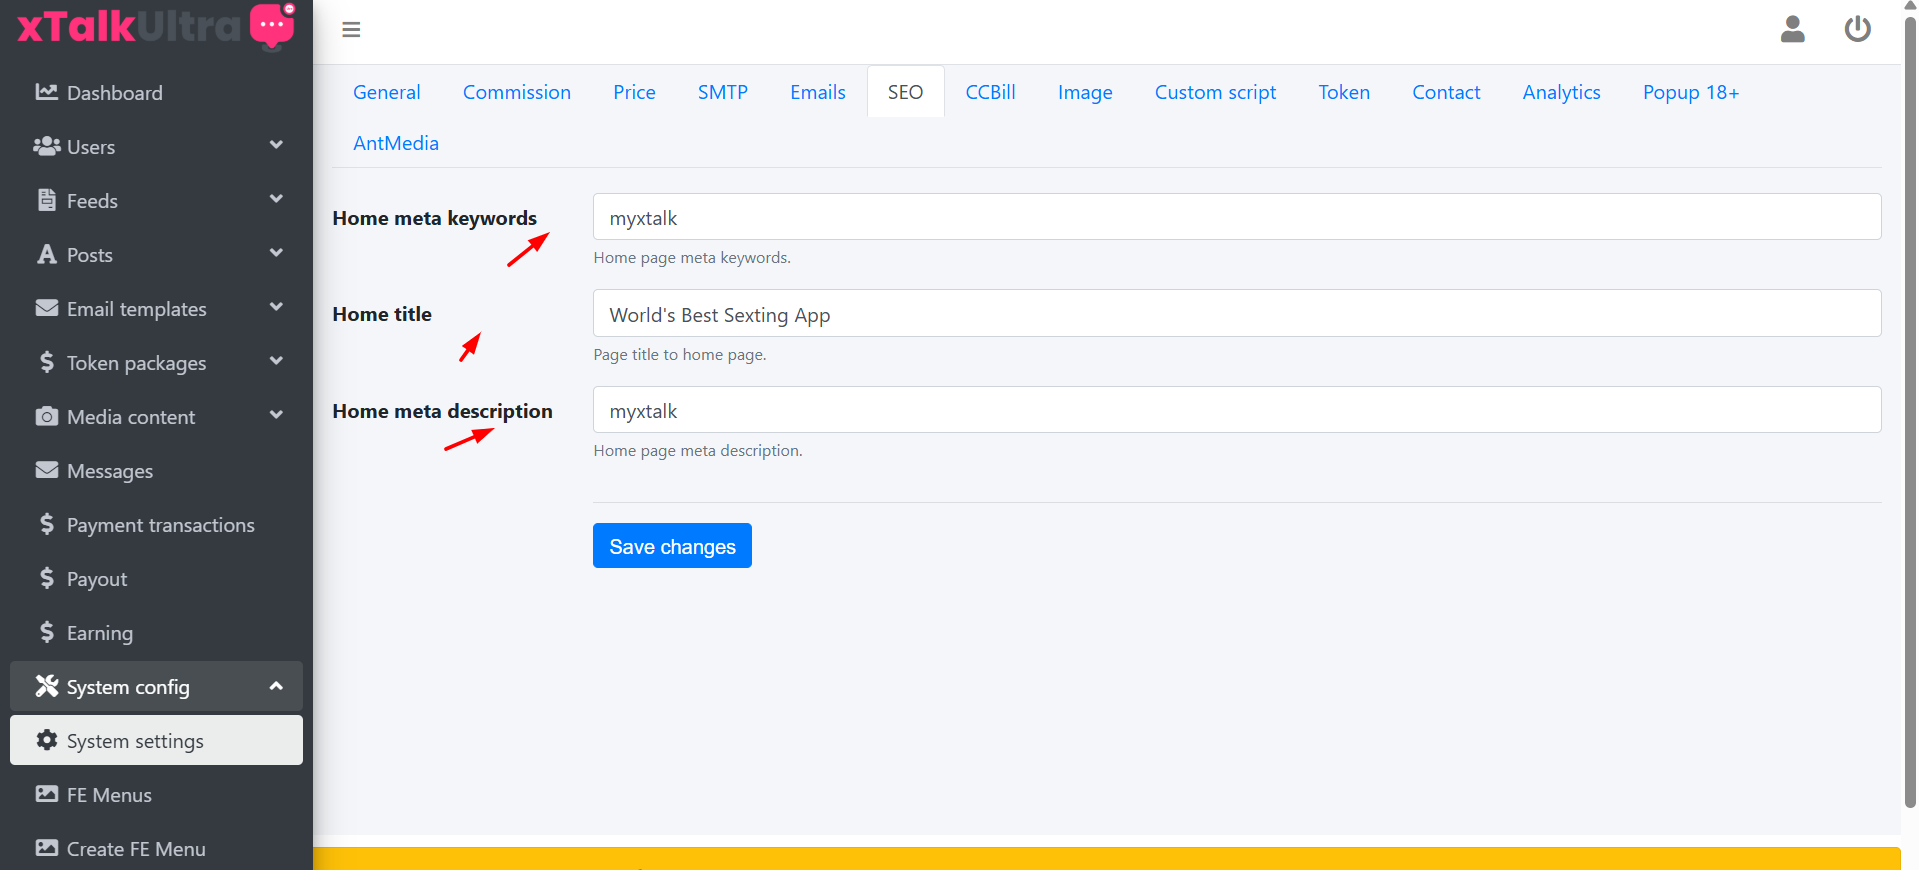Viewport: 1919px width, 870px height.
Task: Switch to the SMTP tab
Action: (x=722, y=92)
